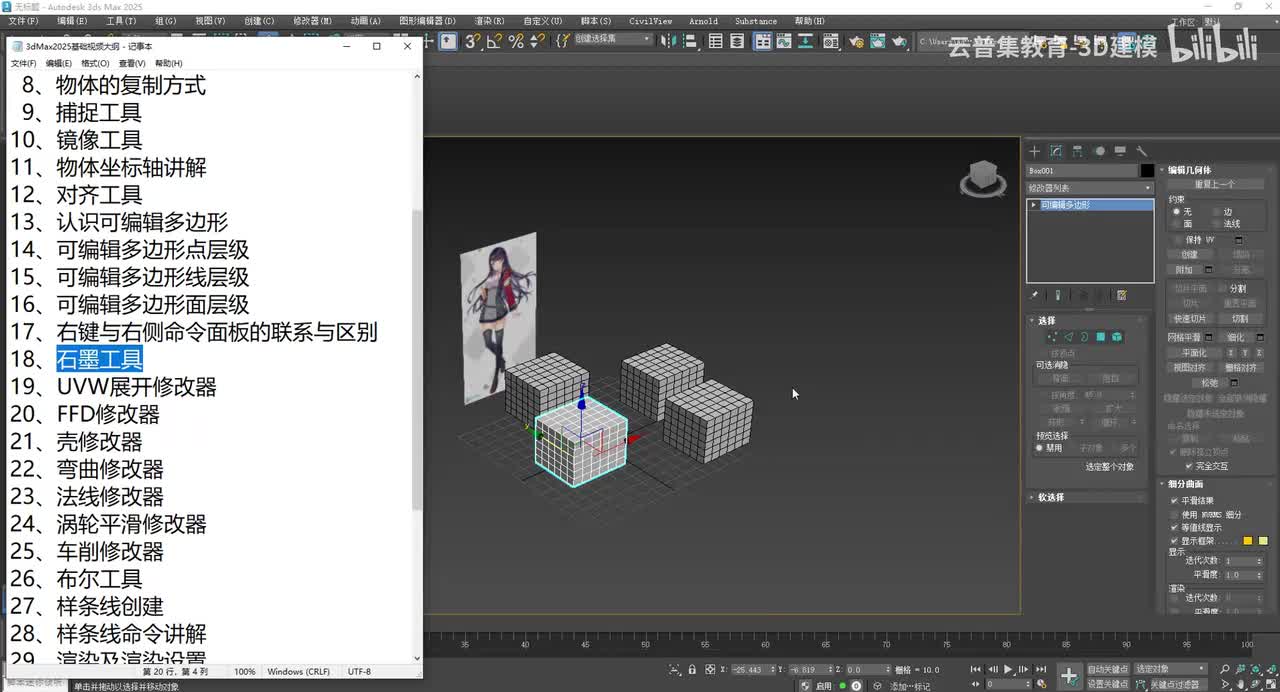Screen dimensions: 1280x692
Task: Play the animation
Action: 1008,669
